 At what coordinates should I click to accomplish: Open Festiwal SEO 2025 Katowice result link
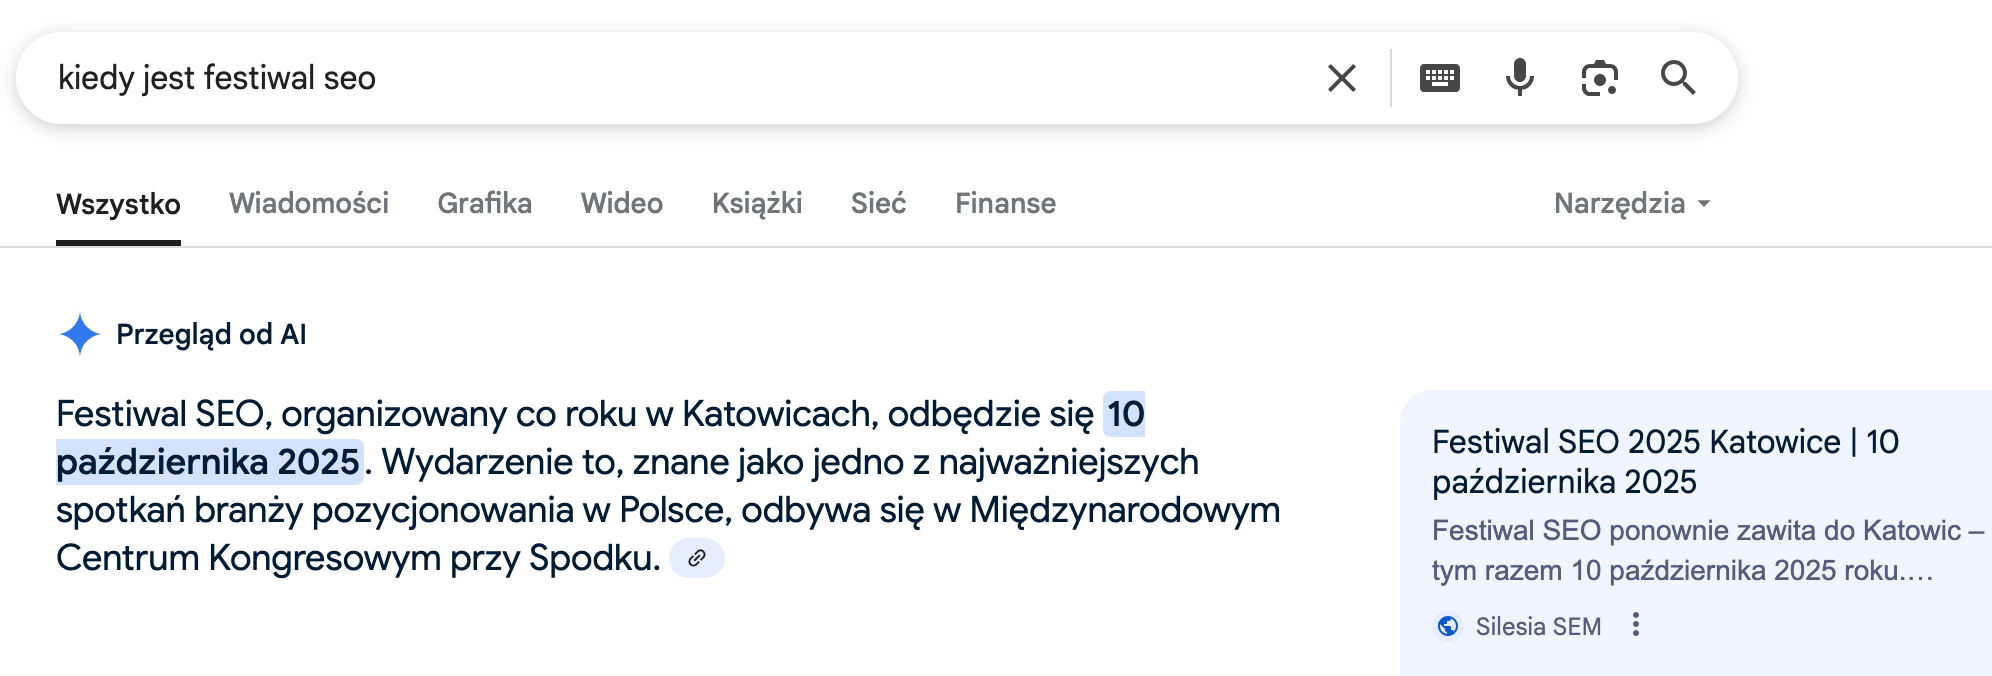(x=1665, y=462)
